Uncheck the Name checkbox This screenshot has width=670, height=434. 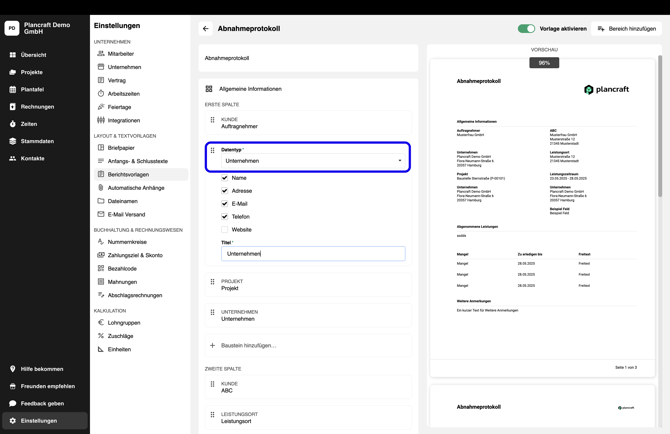224,178
